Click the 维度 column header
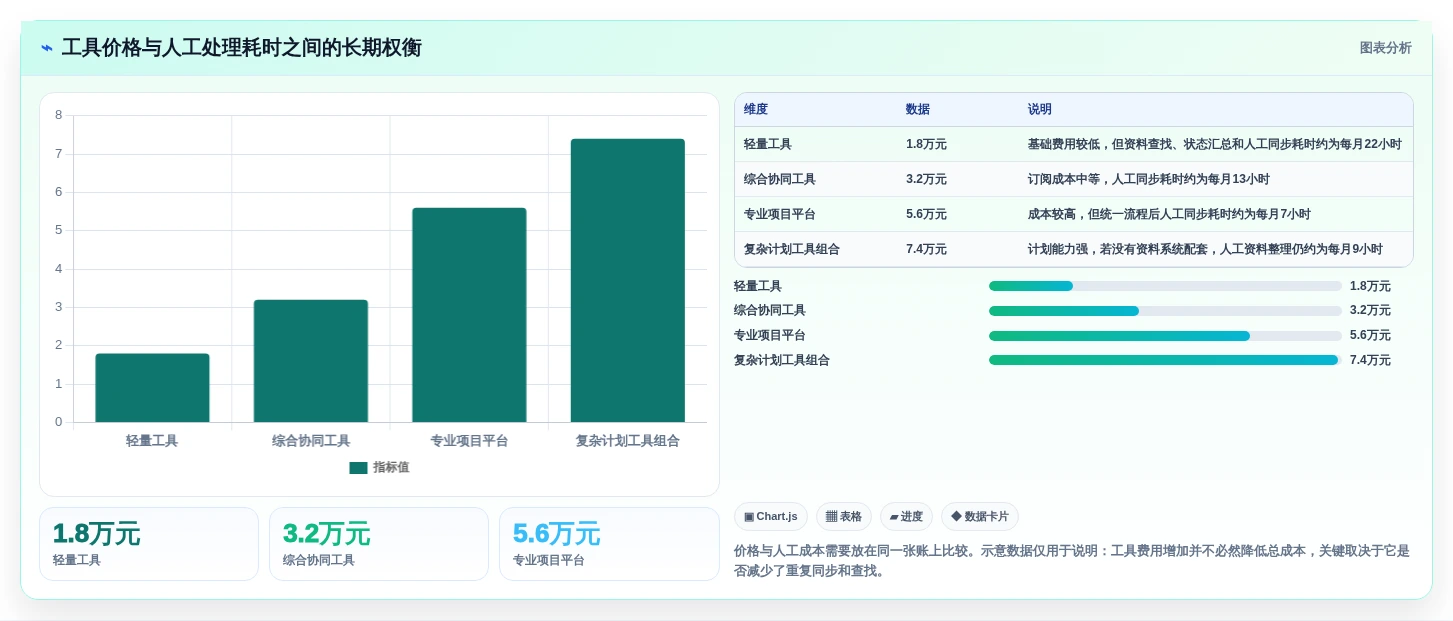 (756, 110)
